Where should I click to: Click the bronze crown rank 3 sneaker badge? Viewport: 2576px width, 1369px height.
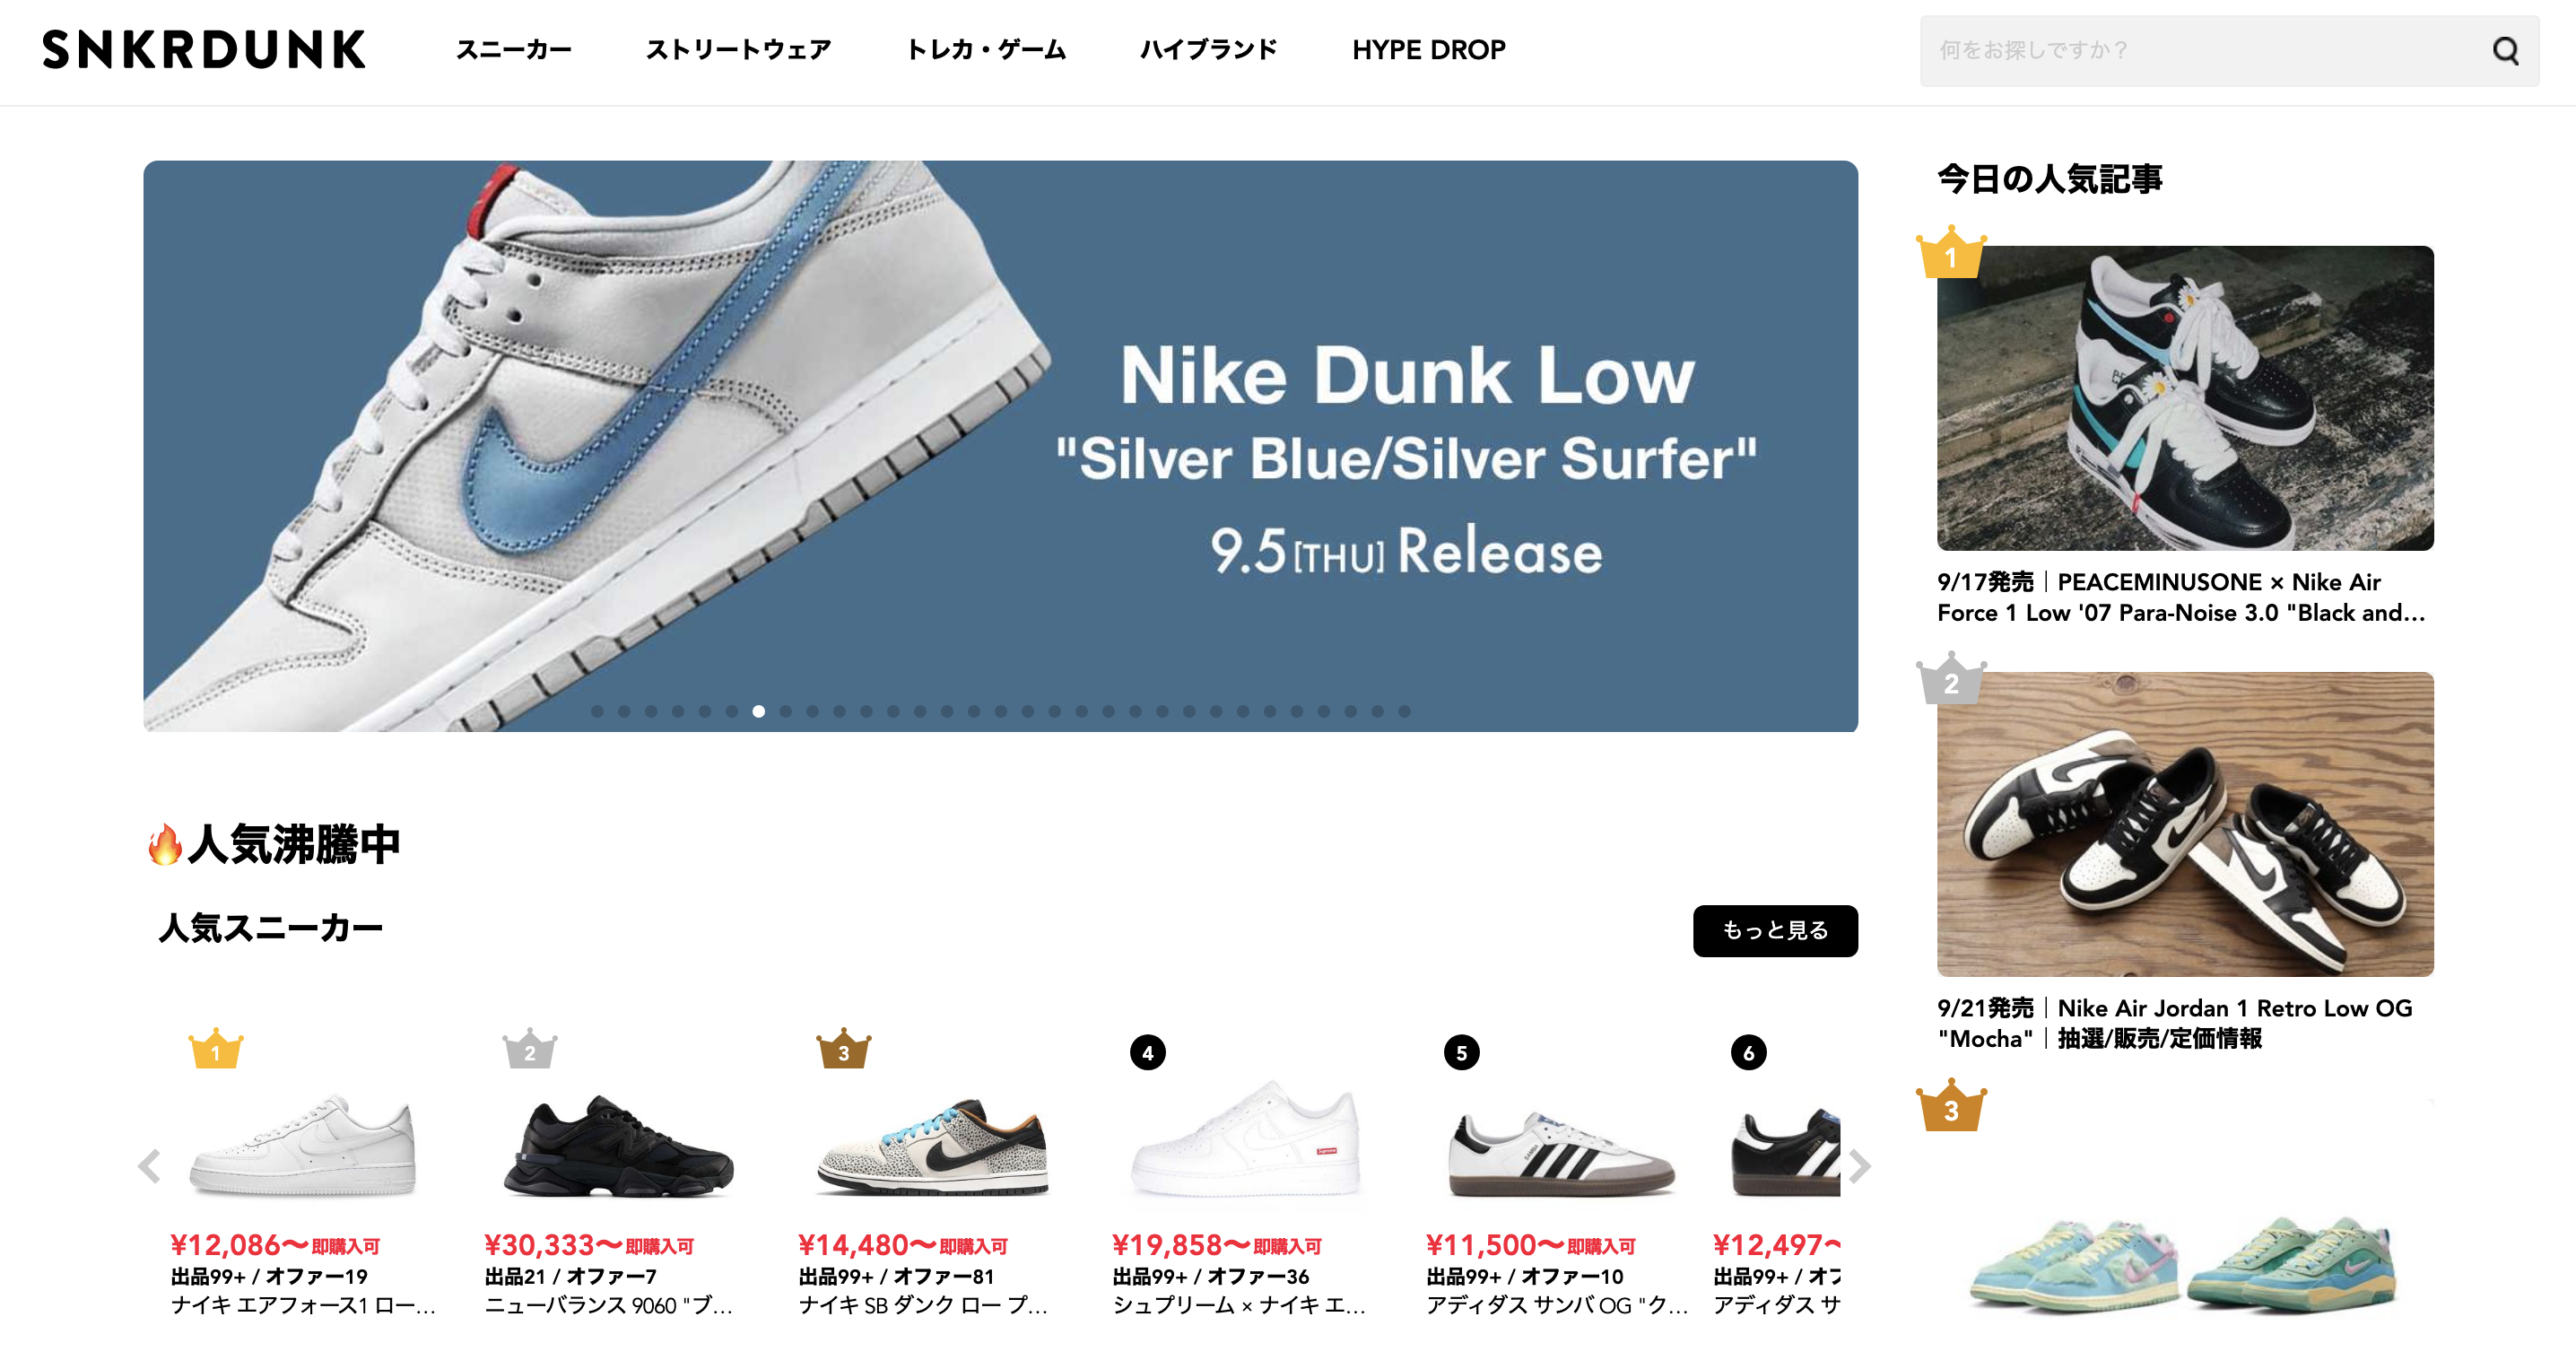843,1048
